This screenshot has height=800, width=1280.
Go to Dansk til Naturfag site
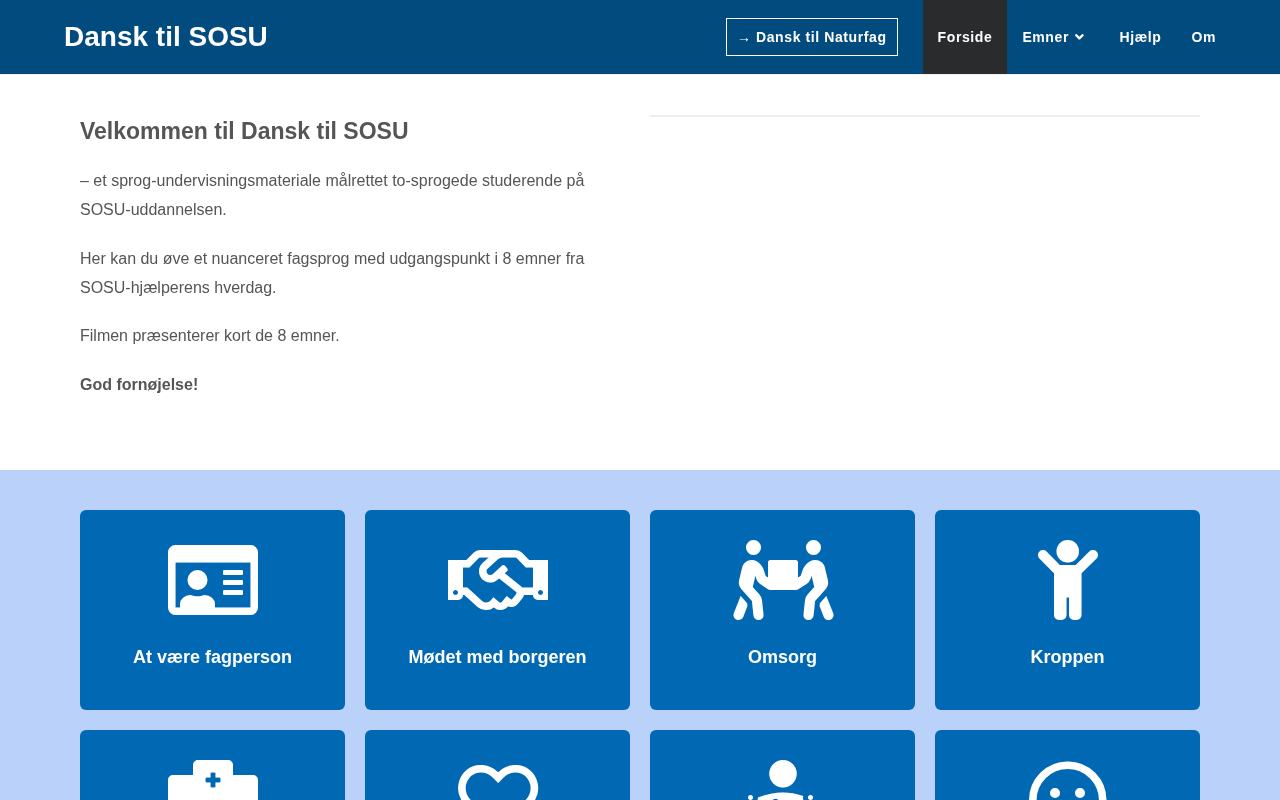coord(812,37)
